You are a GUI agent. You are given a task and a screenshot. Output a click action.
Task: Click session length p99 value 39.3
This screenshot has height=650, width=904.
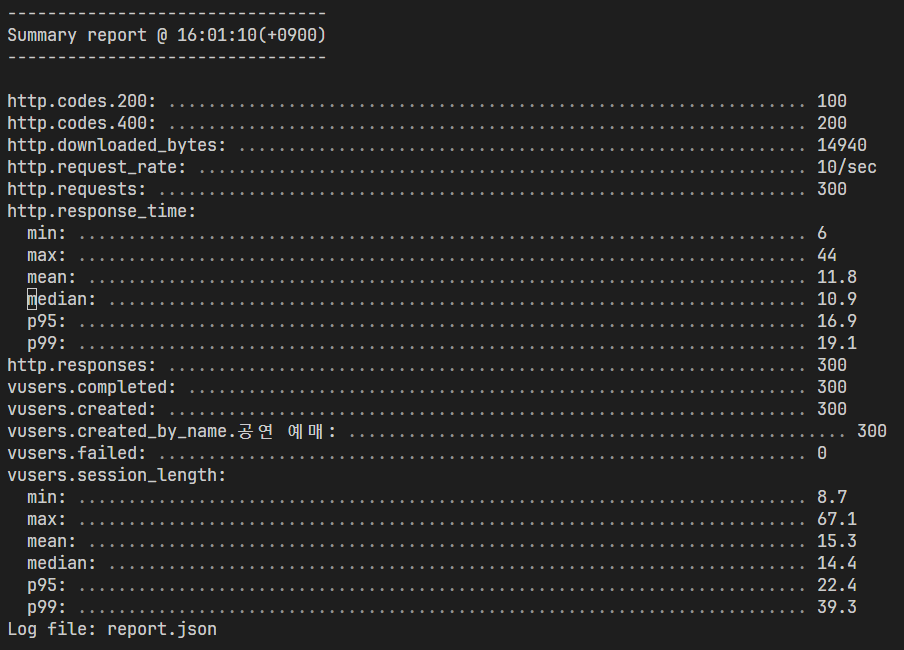[x=837, y=607]
